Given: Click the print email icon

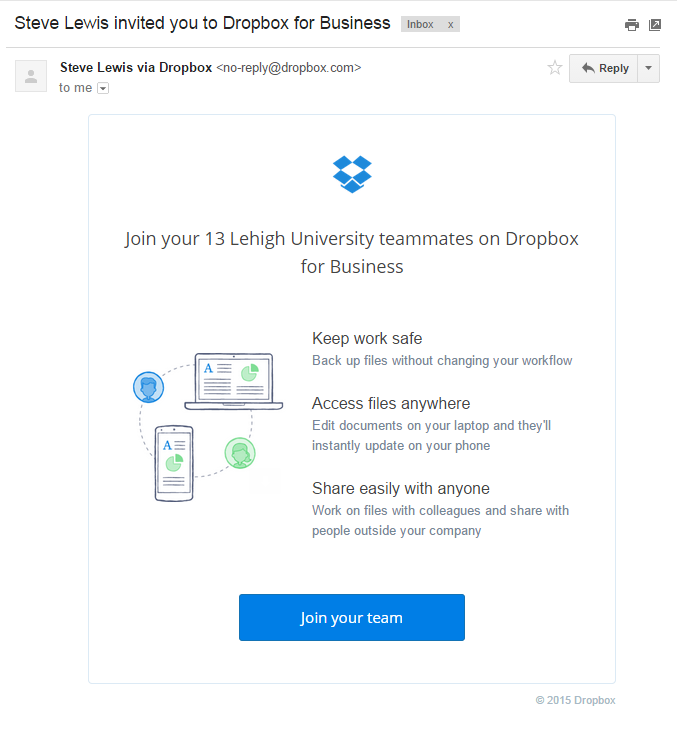Looking at the screenshot, I should tap(632, 25).
